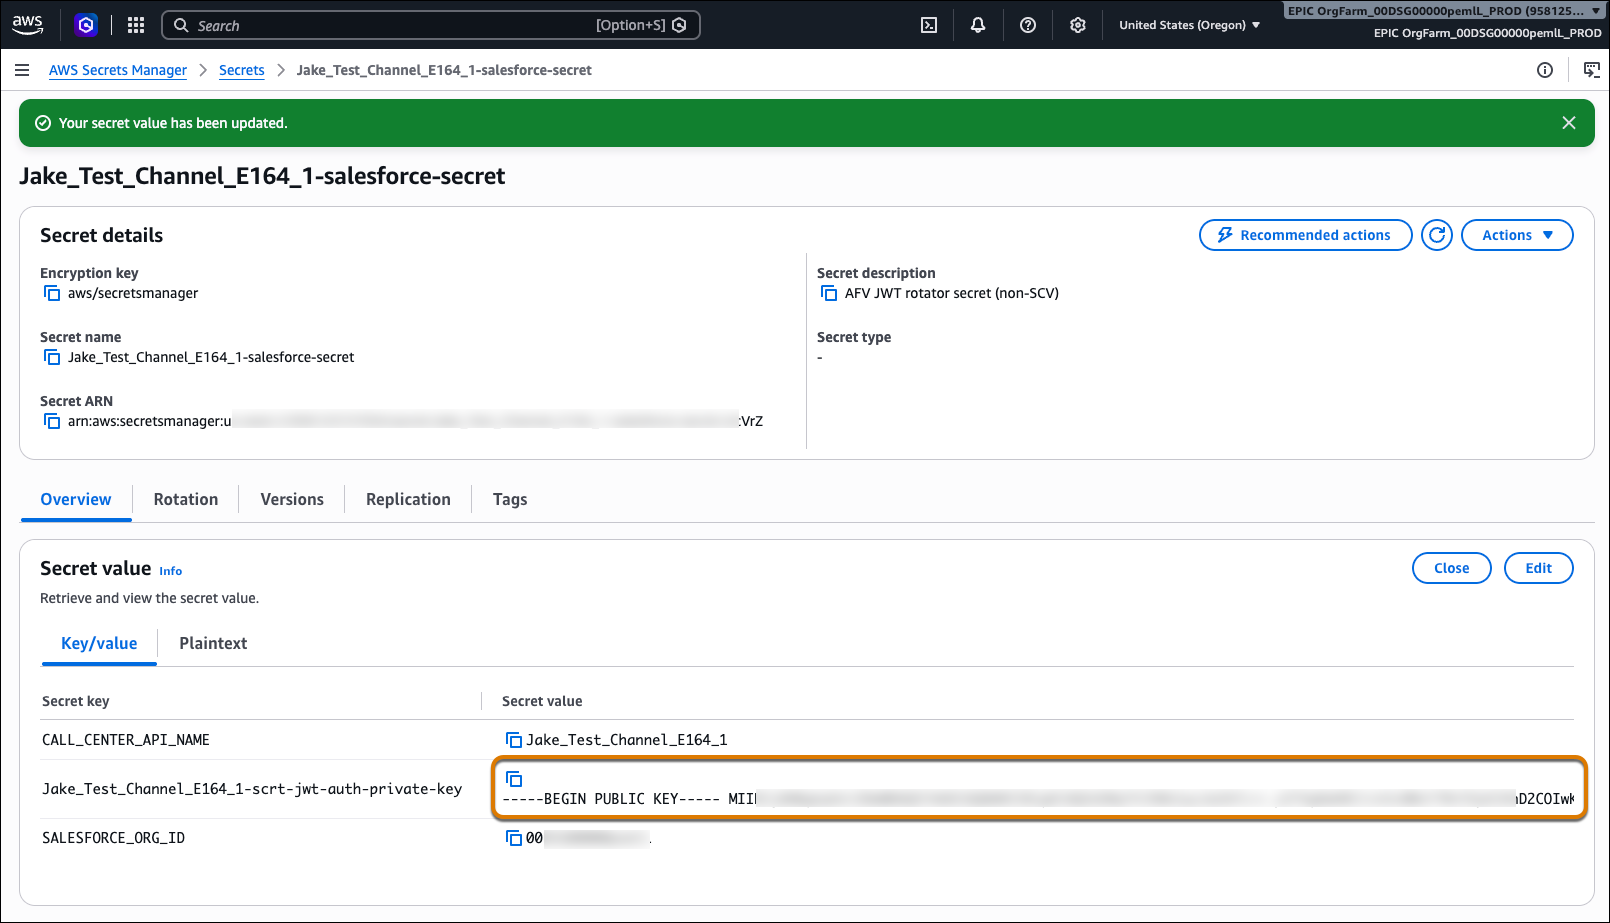The height and width of the screenshot is (923, 1610).
Task: Go to the Secrets breadcrumb link
Action: tap(242, 70)
